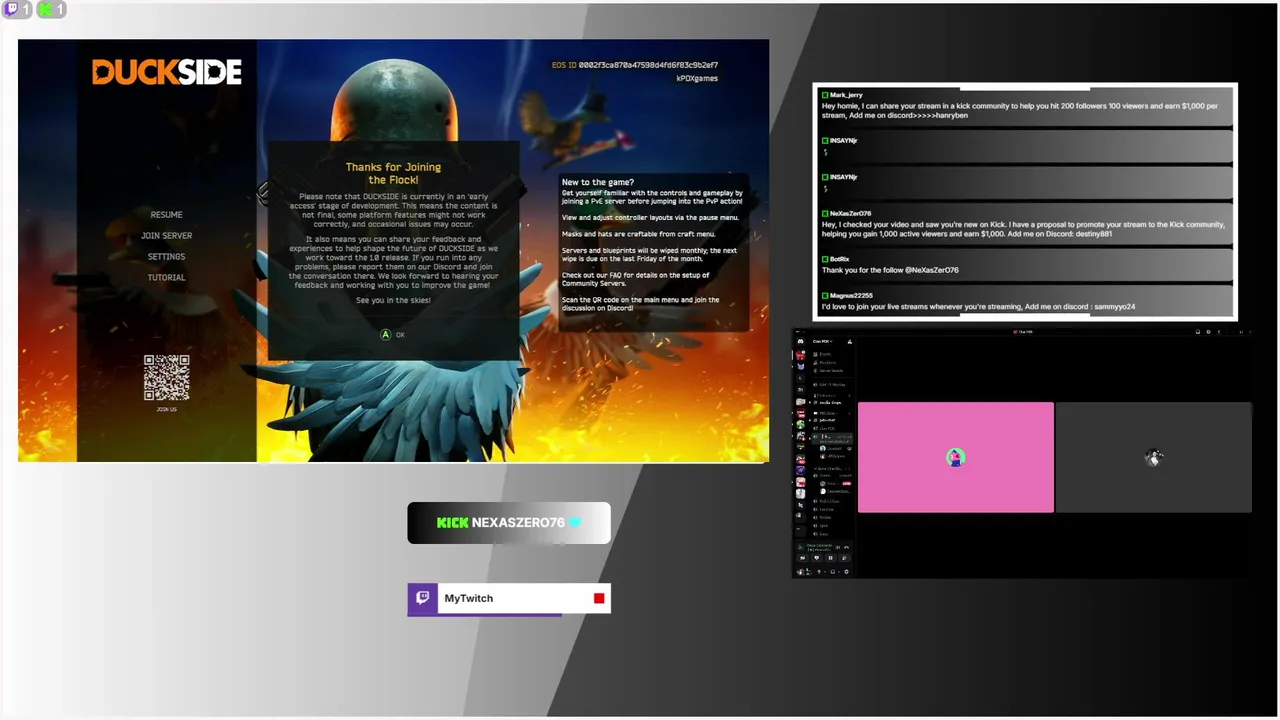Screen dimensions: 1280x720
Task: Click the Kick badge next to BotRix
Action: click(825, 259)
